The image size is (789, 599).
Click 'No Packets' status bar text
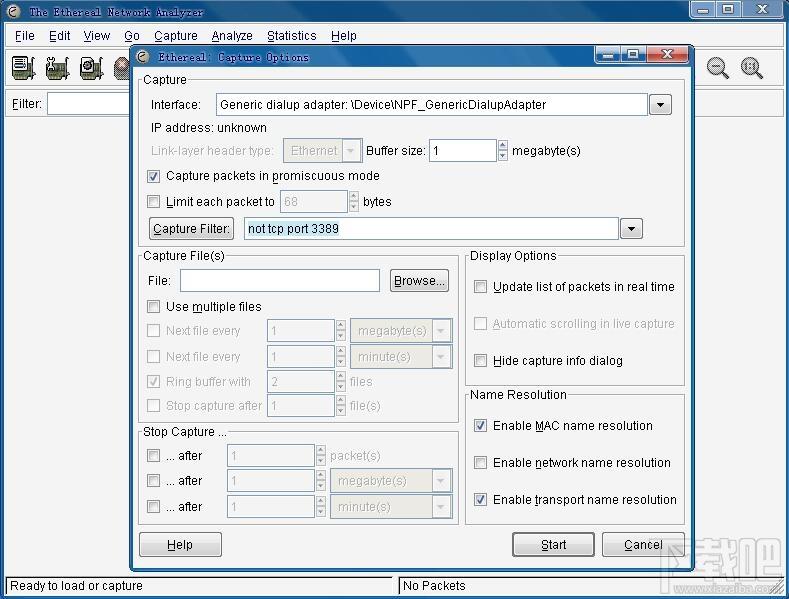pyautogui.click(x=434, y=585)
